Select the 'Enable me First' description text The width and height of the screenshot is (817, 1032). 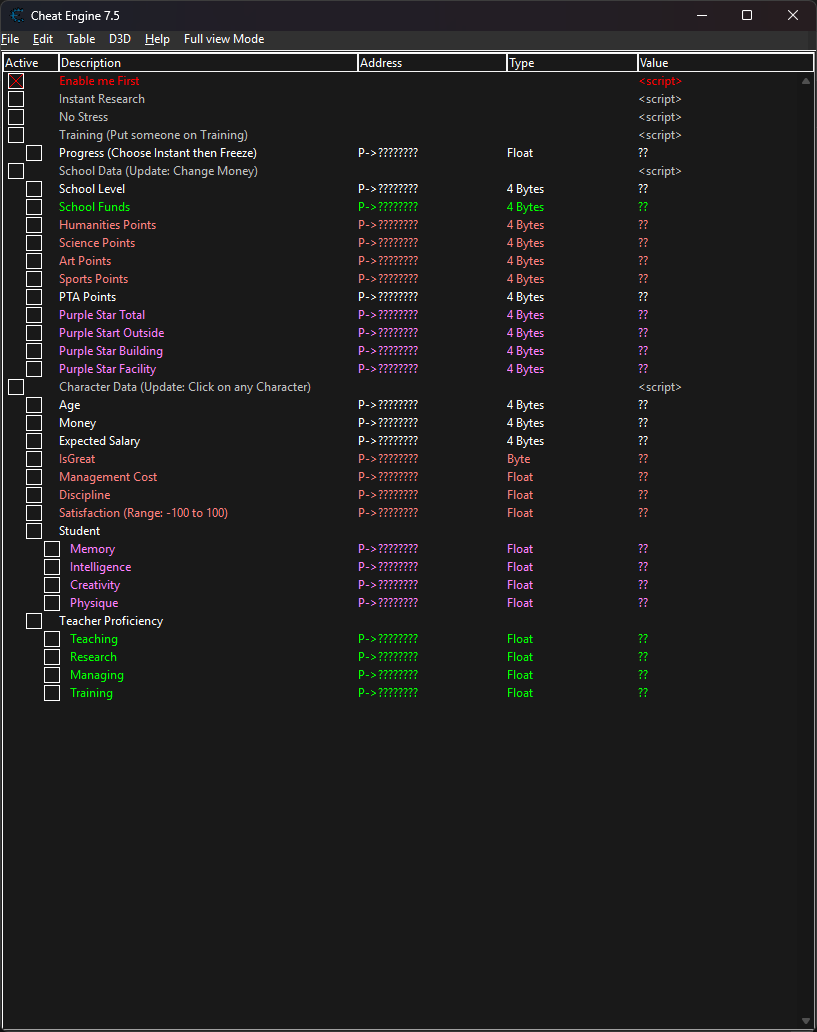tap(99, 81)
